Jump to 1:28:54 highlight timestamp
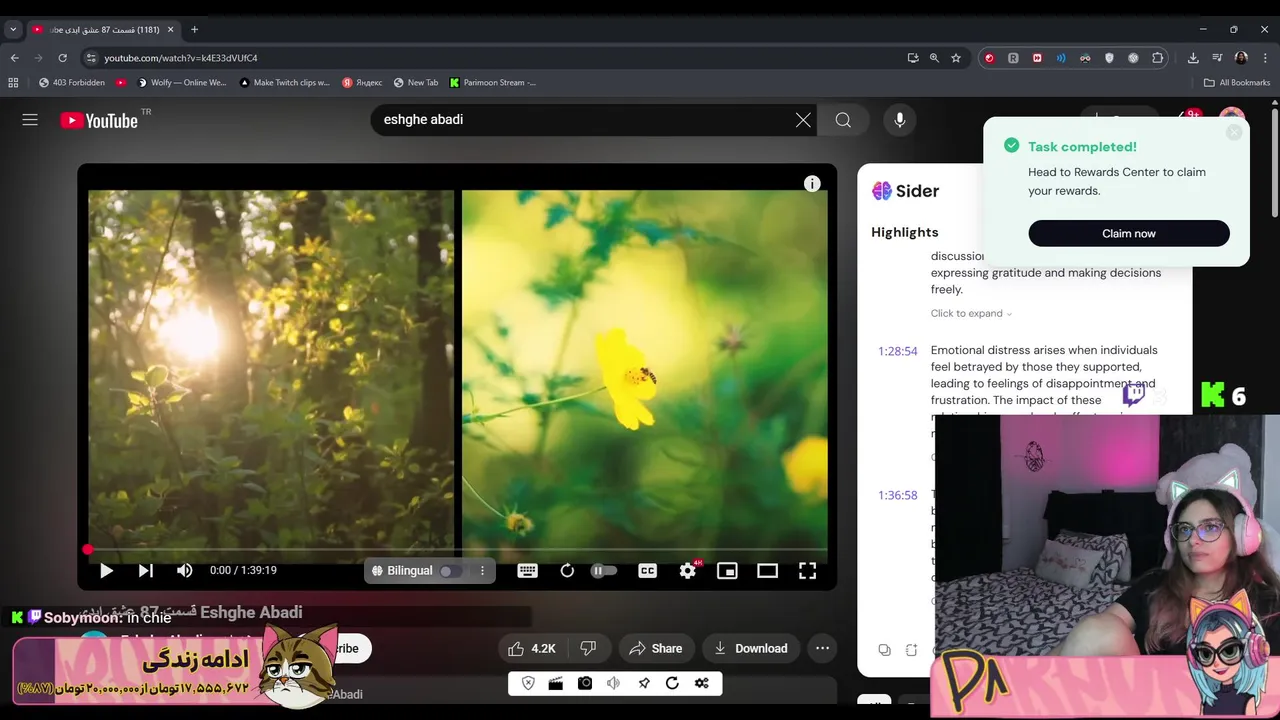Image resolution: width=1280 pixels, height=720 pixels. (x=897, y=352)
